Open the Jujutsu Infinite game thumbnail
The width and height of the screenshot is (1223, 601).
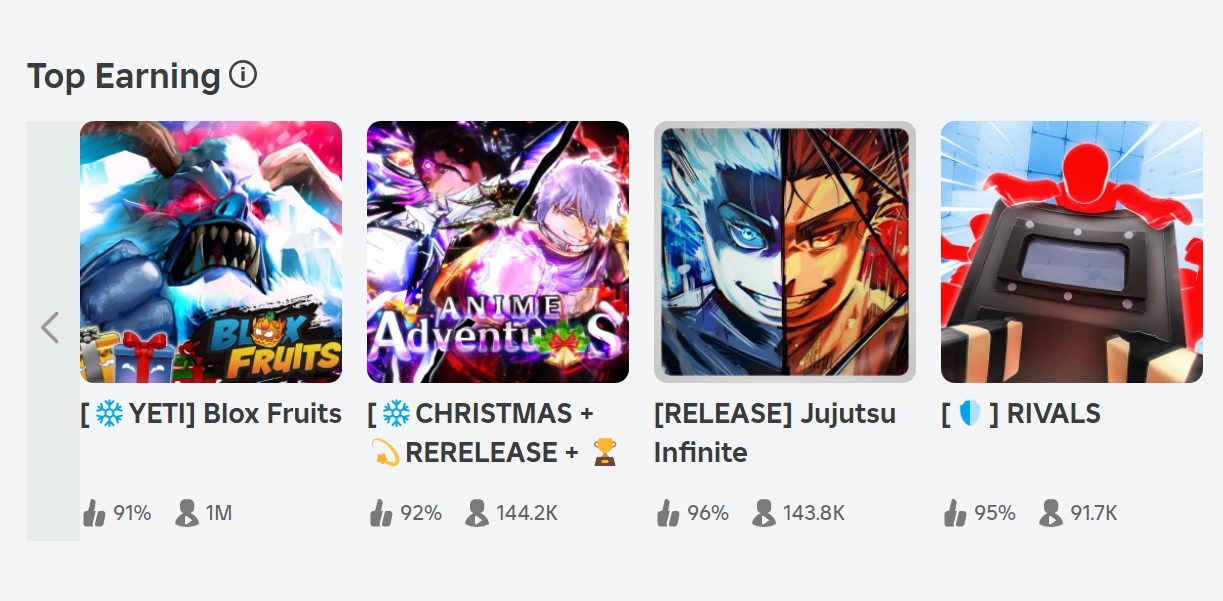coord(785,252)
